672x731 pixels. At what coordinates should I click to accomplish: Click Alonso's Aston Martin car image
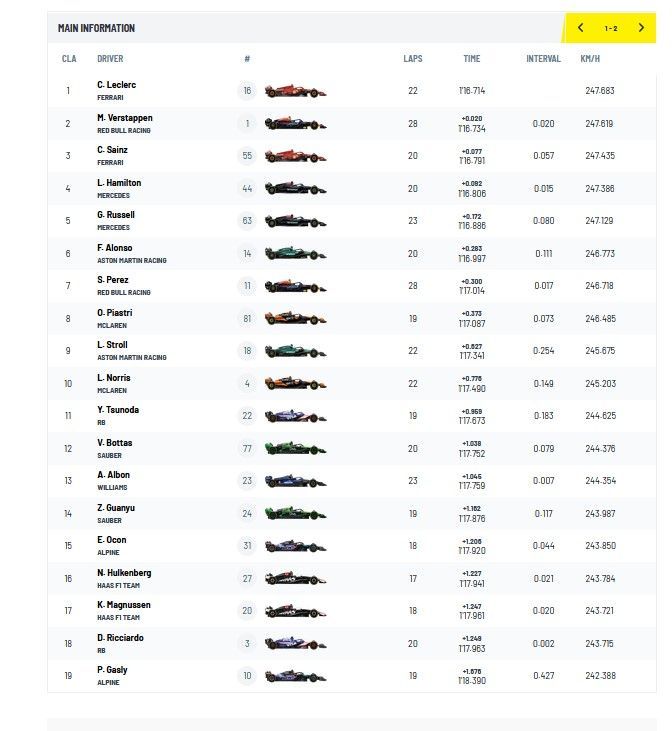[x=295, y=254]
